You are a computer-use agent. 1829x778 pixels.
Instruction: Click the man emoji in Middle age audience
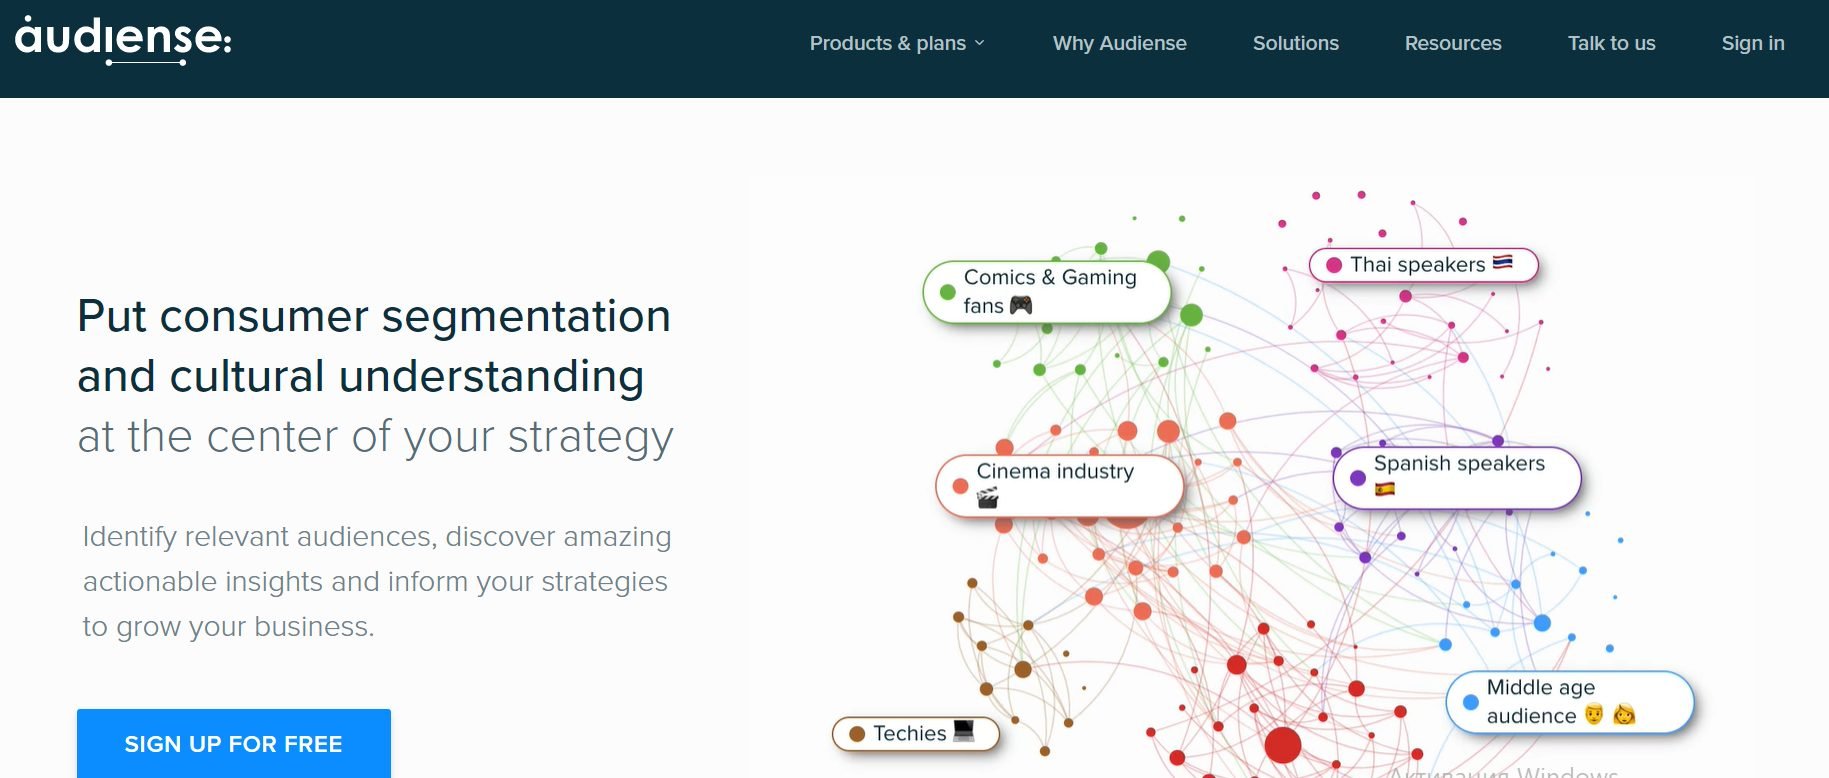[x=1594, y=714]
